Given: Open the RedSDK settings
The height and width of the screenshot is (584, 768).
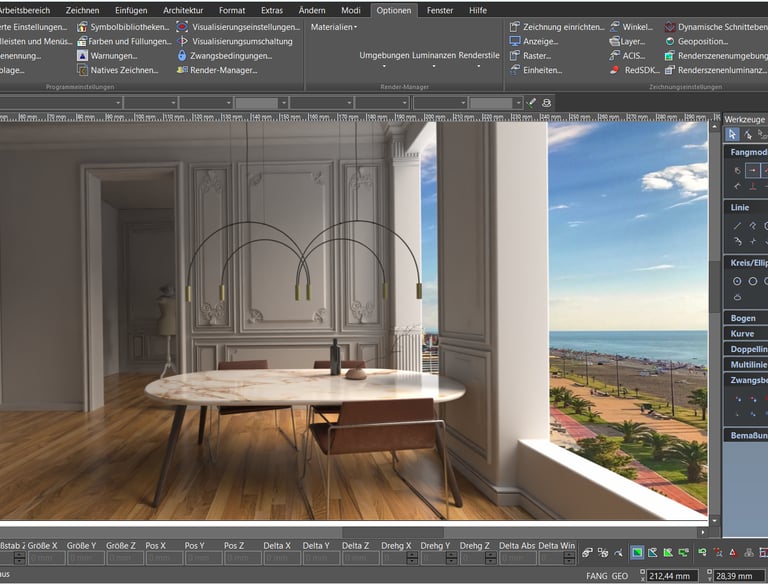Looking at the screenshot, I should pos(634,70).
